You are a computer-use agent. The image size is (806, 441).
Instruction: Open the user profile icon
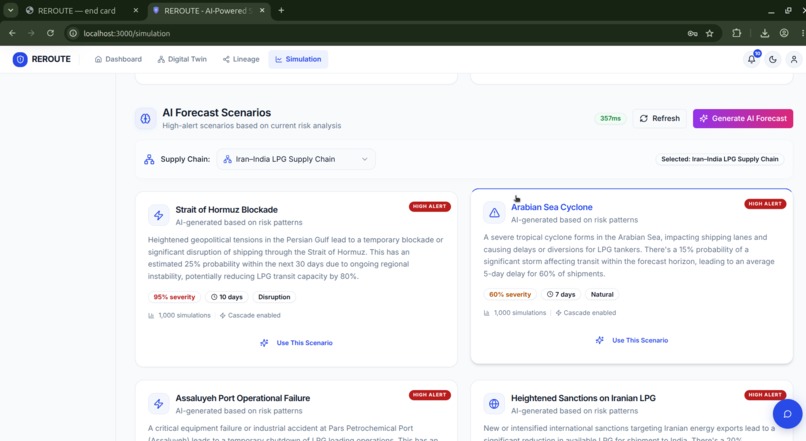coord(794,60)
